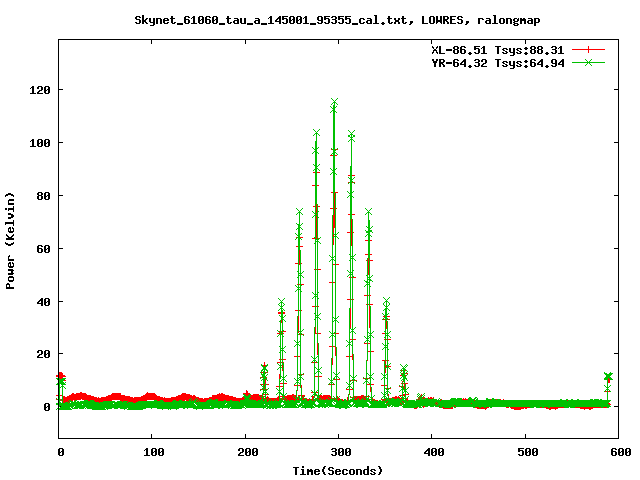Click the 80 tick label on y-axis
Screen dimensions: 640x480
(x=43, y=196)
